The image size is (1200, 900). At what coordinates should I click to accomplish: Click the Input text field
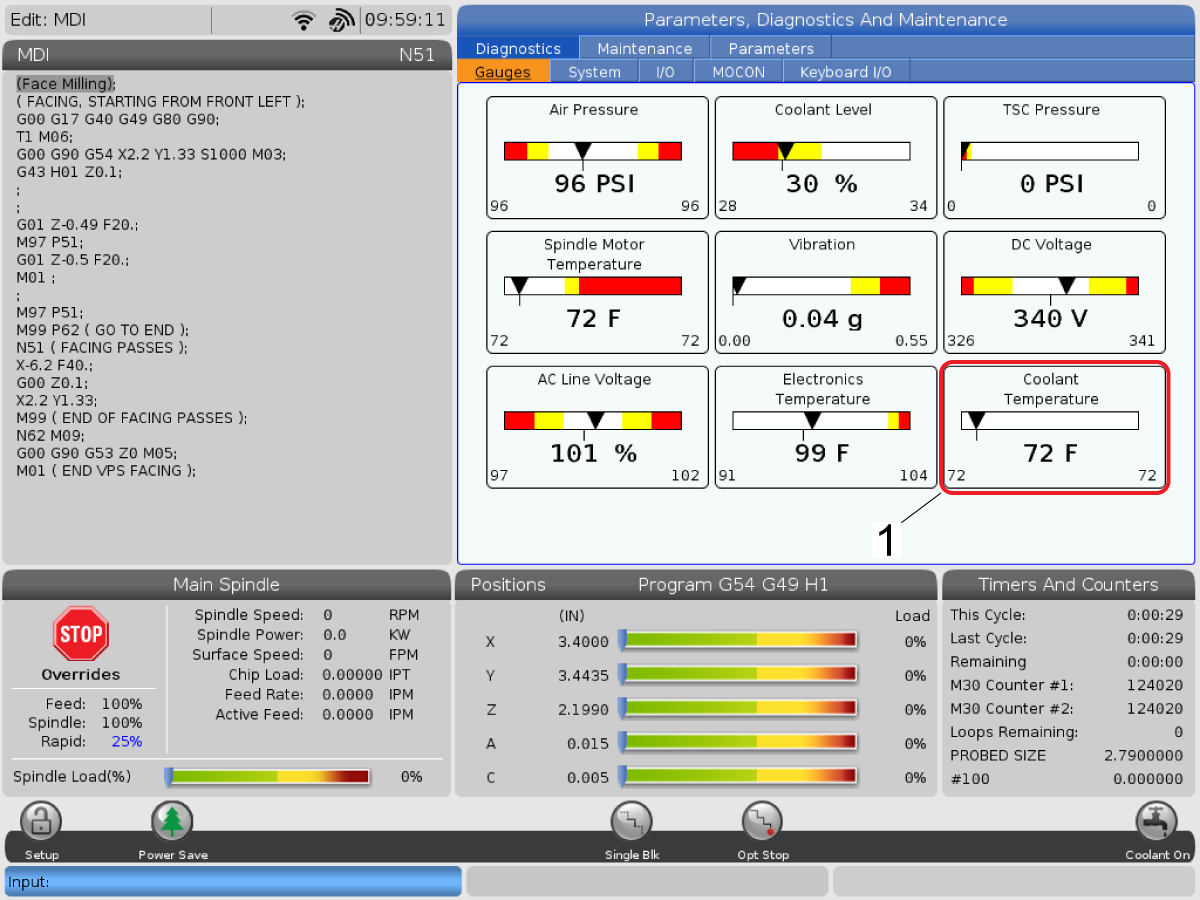pos(233,881)
